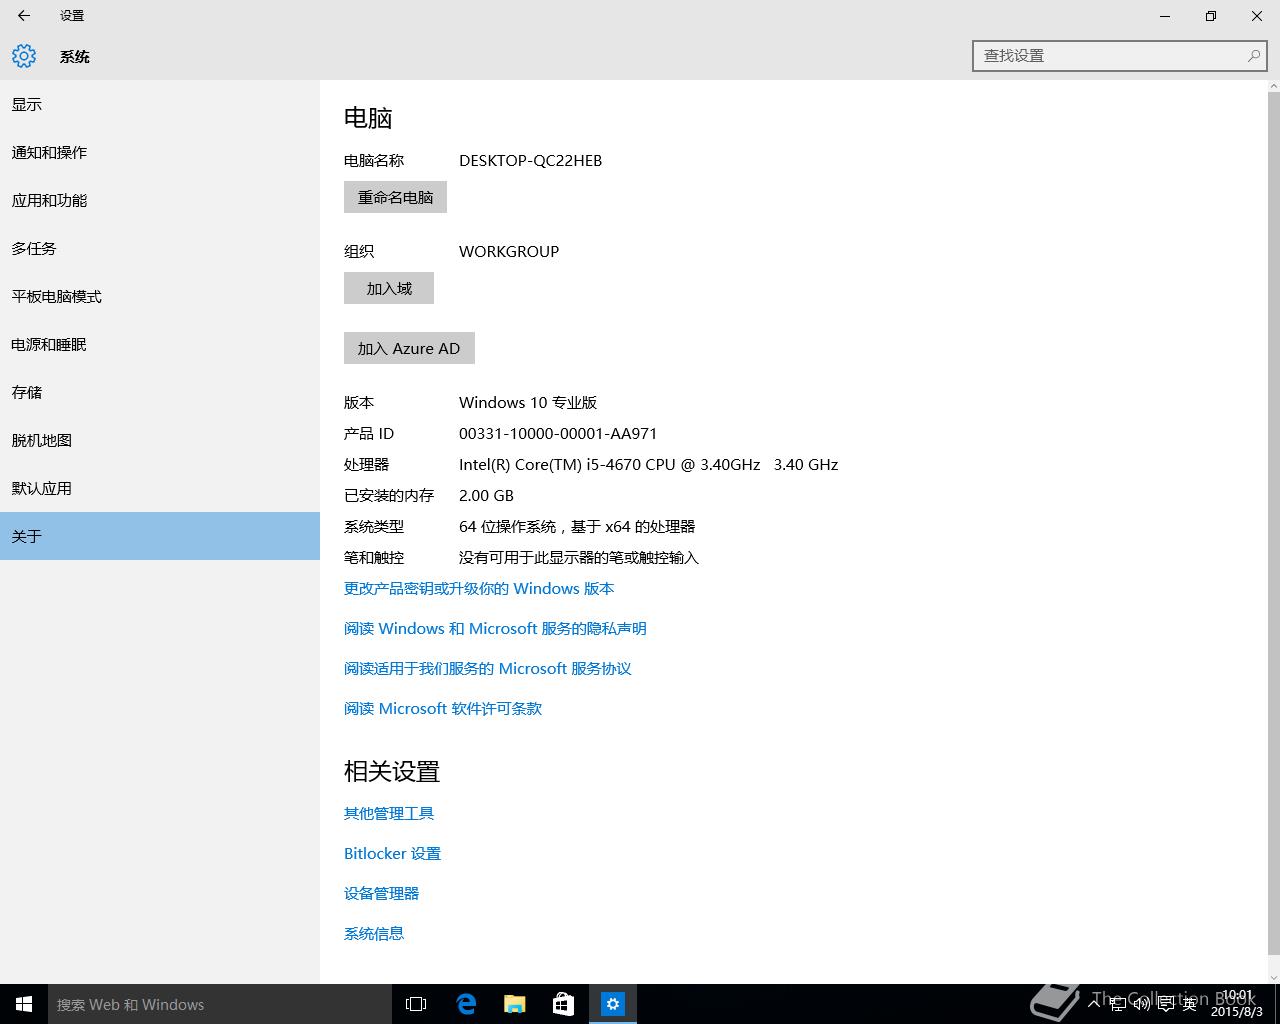The width and height of the screenshot is (1280, 1024).
Task: Open the Bitlocker 设置 link
Action: tap(392, 853)
